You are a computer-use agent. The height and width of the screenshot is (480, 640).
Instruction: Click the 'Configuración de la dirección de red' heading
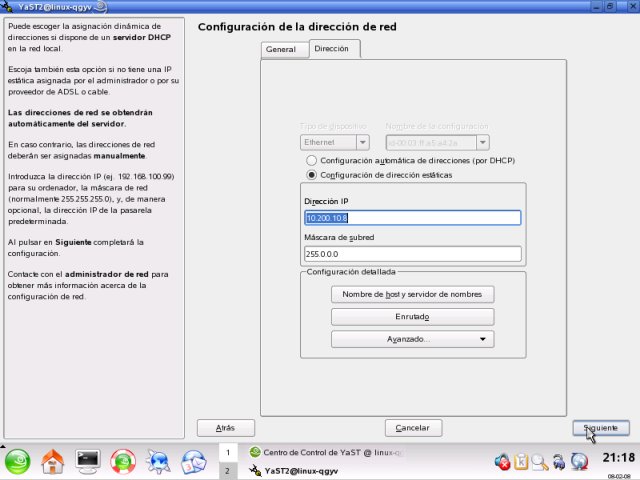pos(297,27)
